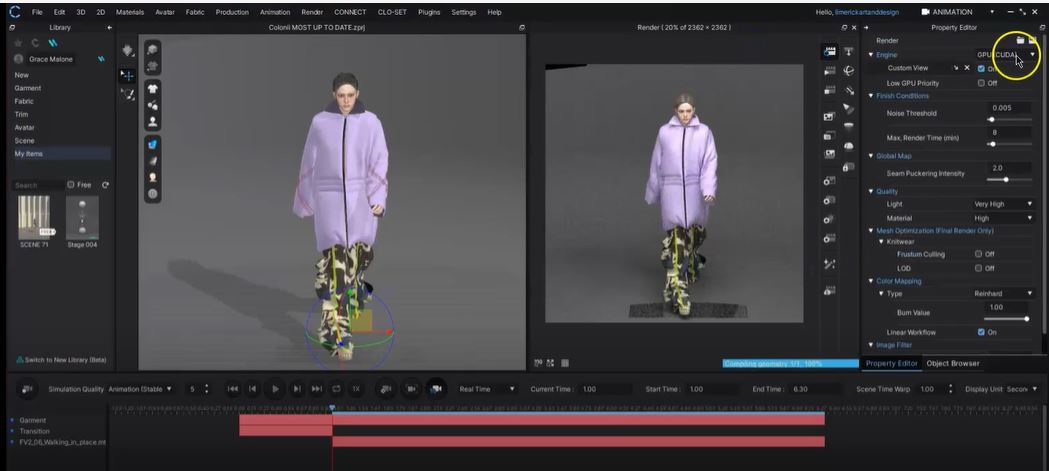Click Switch to New Library (Beta)
This screenshot has width=1049, height=471.
[x=60, y=360]
